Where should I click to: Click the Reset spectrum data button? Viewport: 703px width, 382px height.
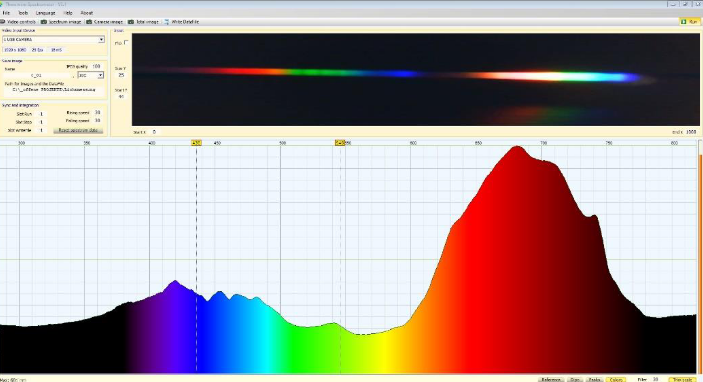click(78, 130)
